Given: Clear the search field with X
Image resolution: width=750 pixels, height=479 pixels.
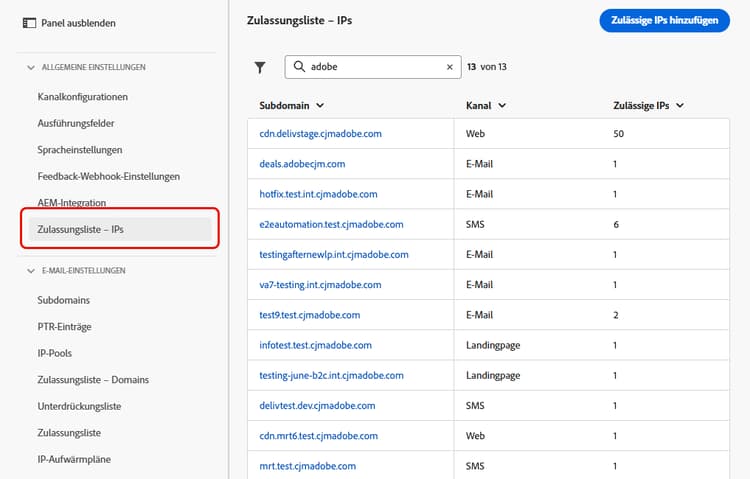Looking at the screenshot, I should (x=450, y=67).
